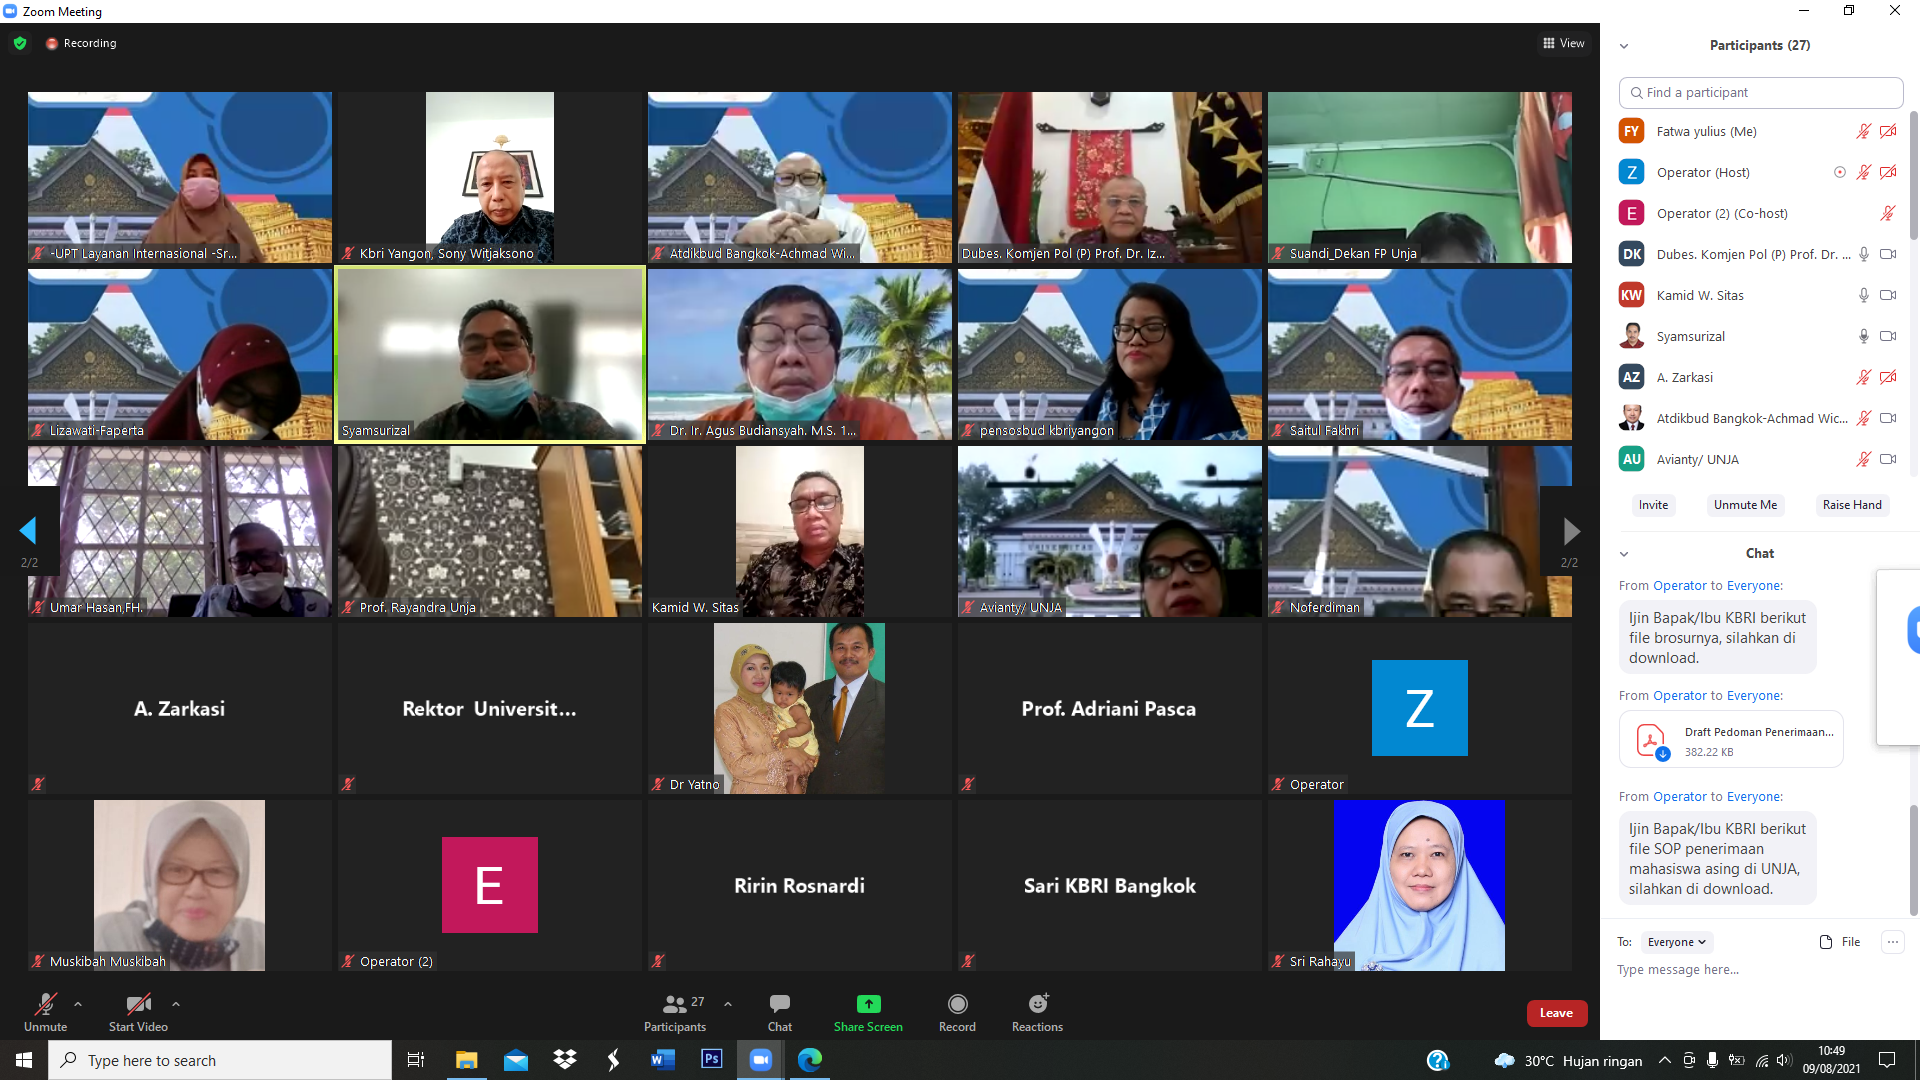Click the green encryption shield icon
1920x1080 pixels.
coord(20,43)
